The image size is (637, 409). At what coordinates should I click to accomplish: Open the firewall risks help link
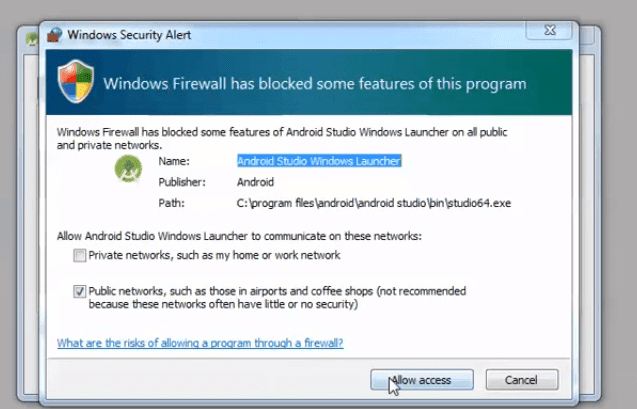point(200,342)
